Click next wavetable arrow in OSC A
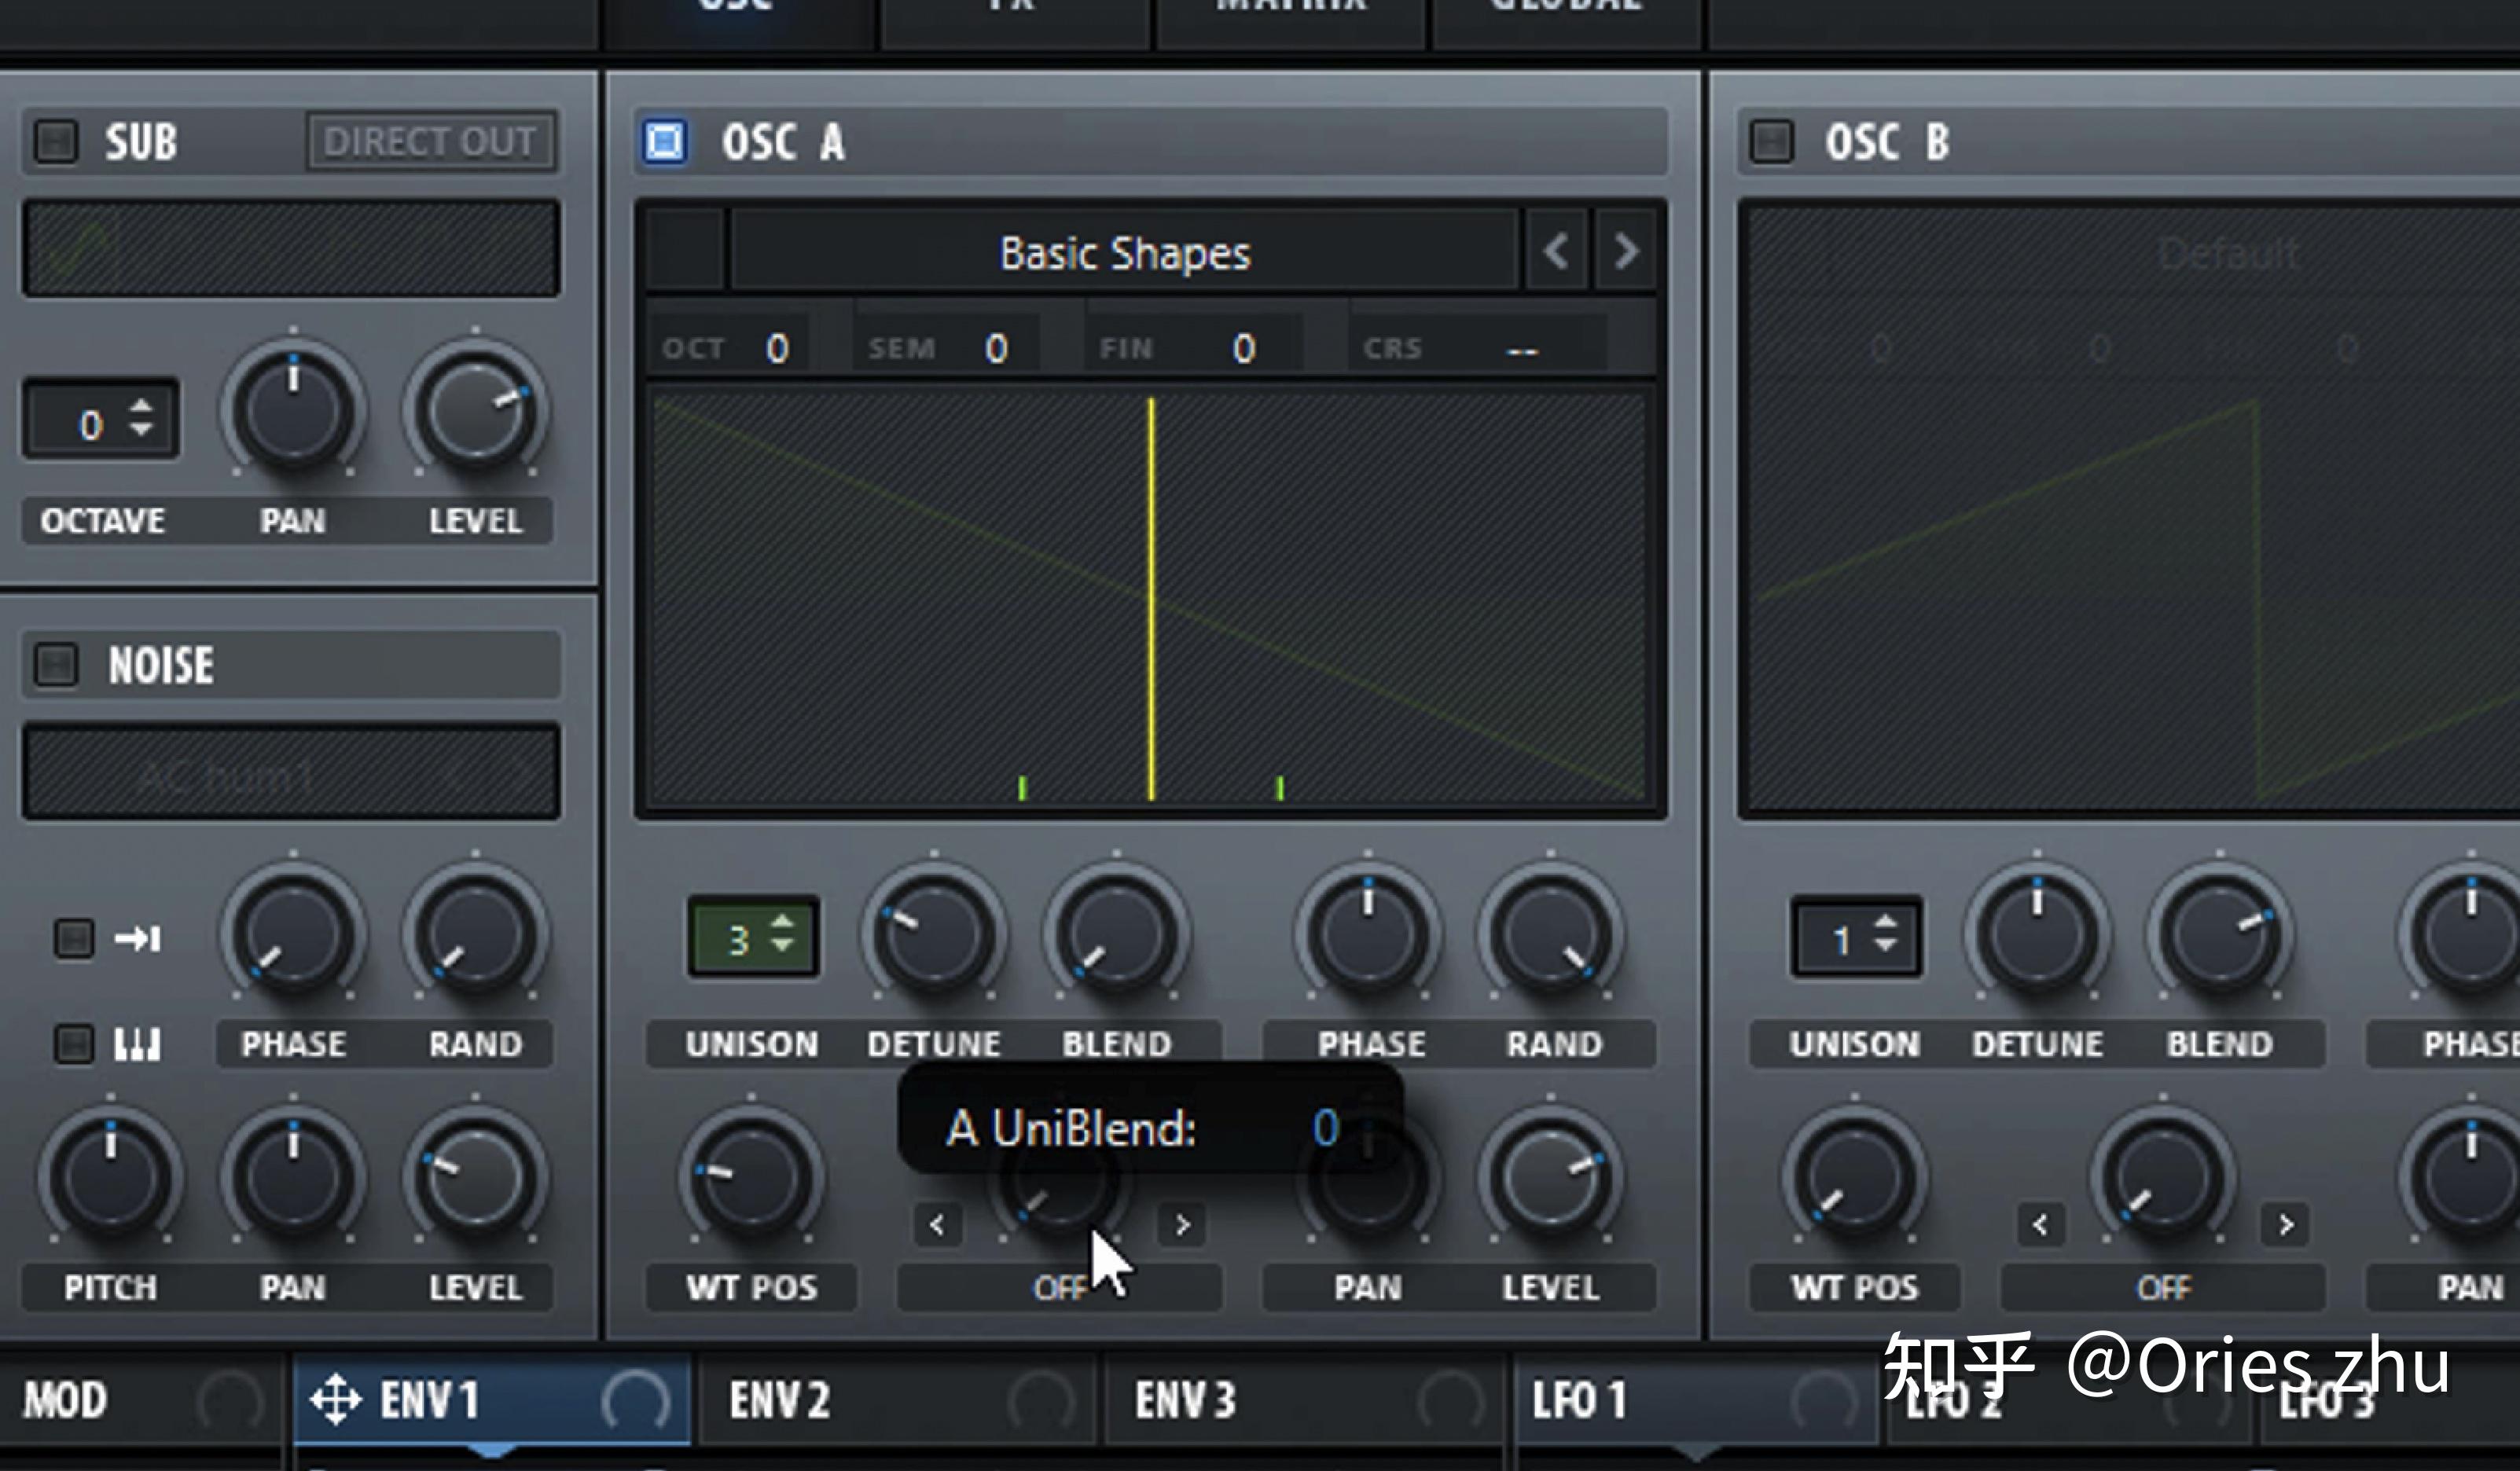 tap(1625, 251)
